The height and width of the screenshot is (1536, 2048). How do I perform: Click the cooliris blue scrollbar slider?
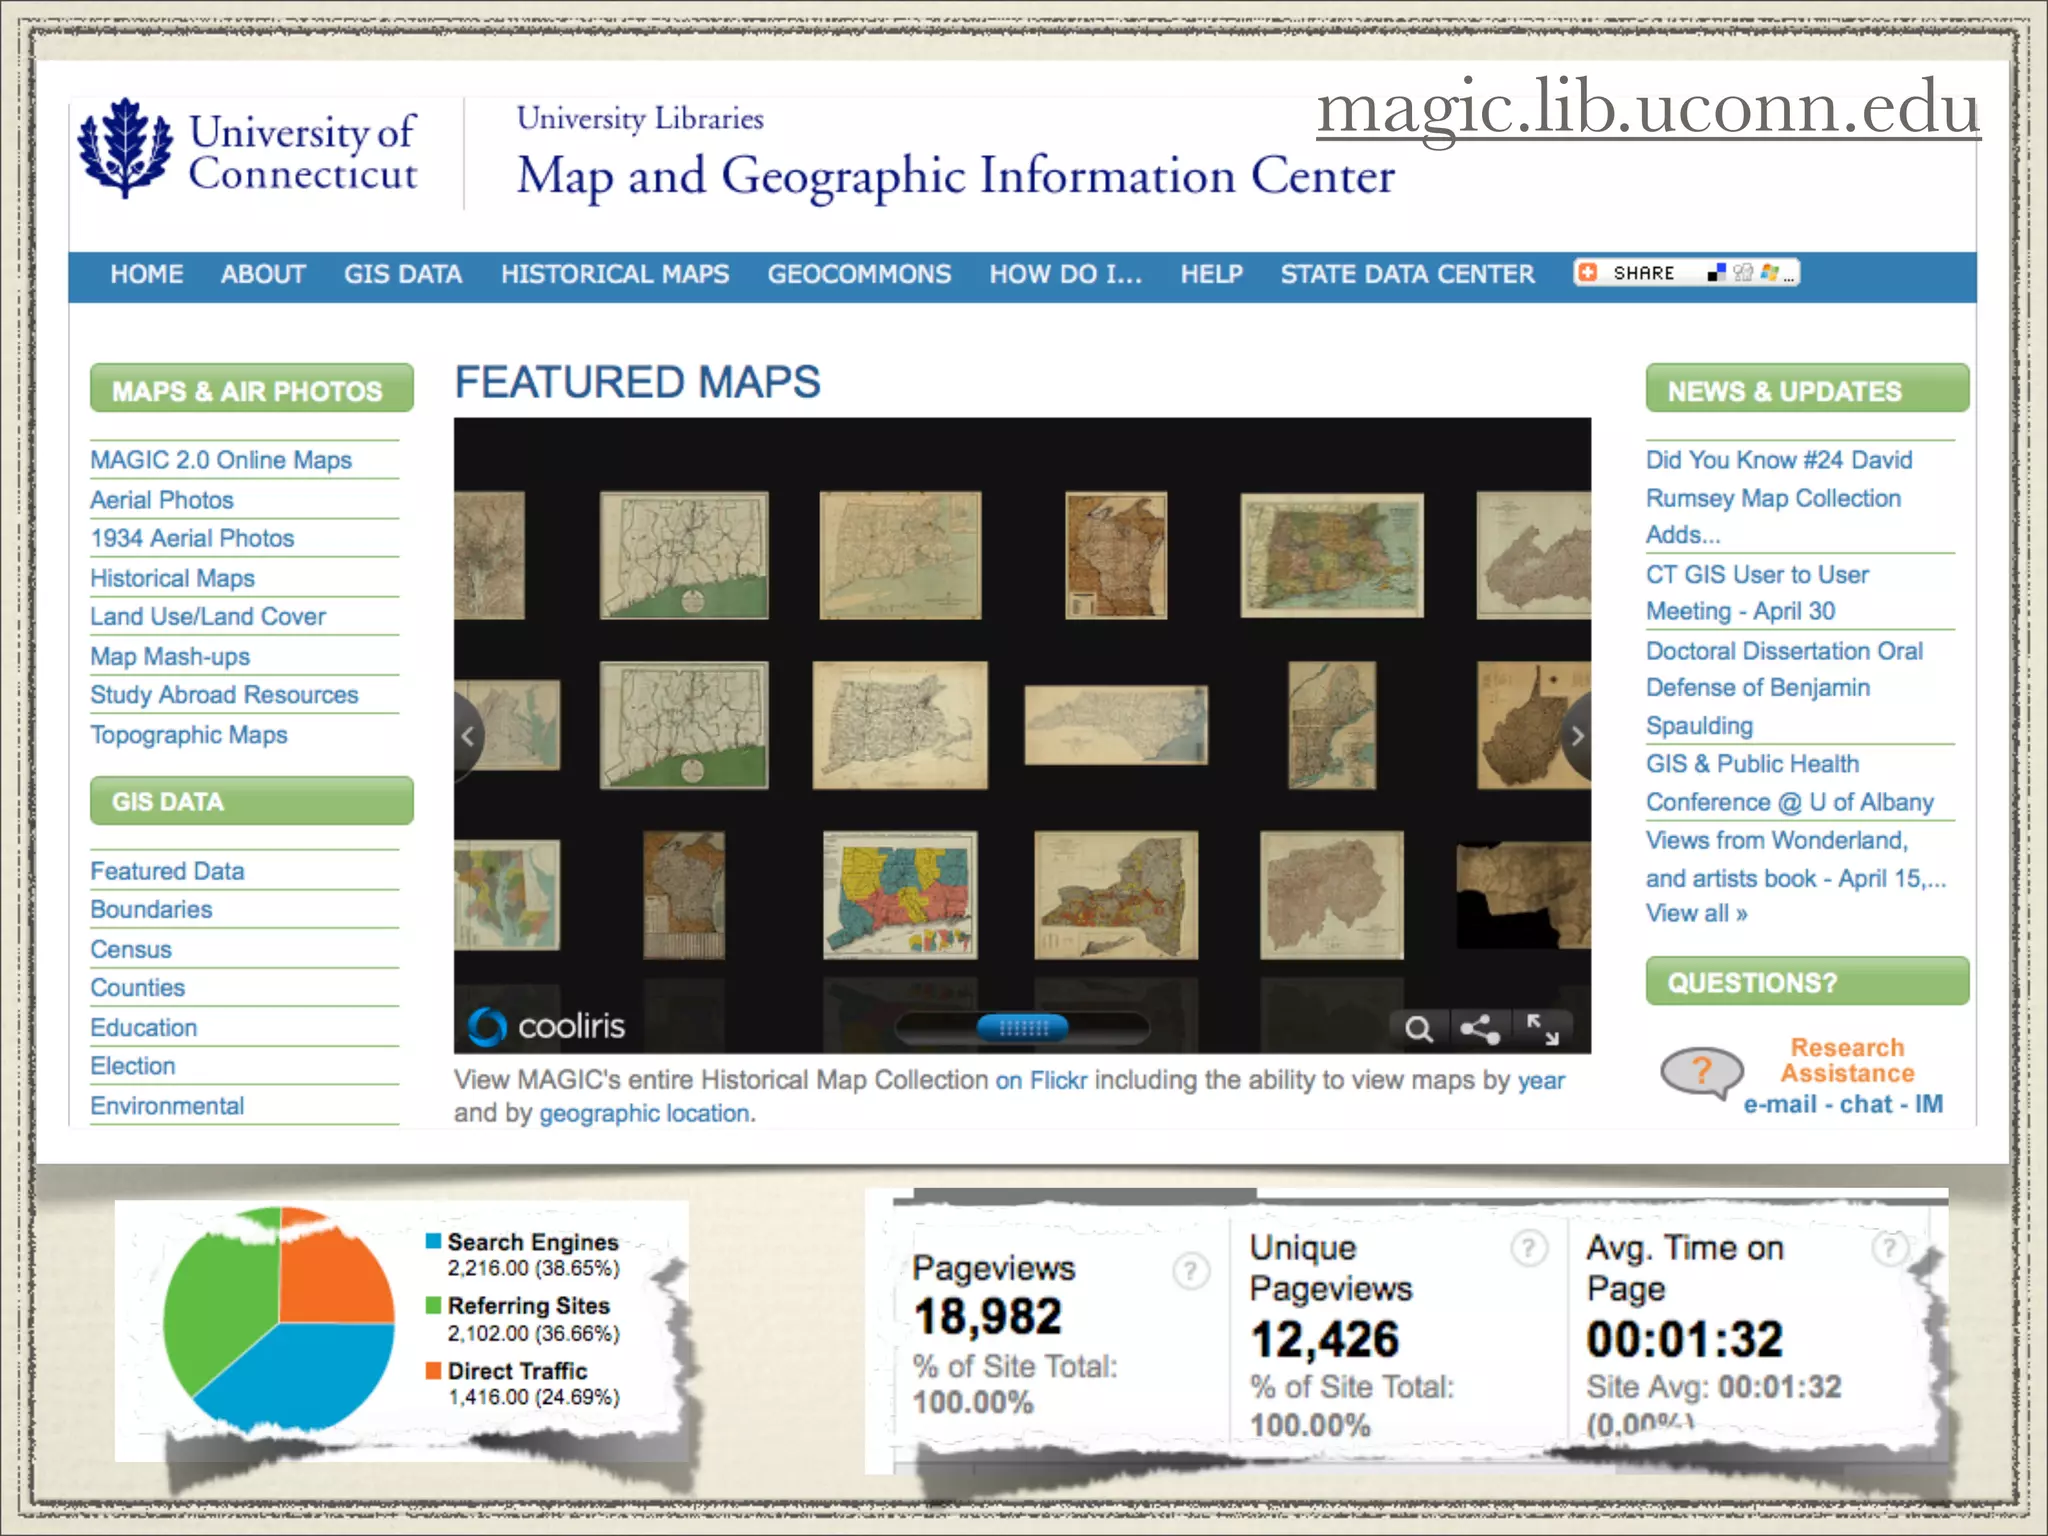[x=1022, y=1027]
